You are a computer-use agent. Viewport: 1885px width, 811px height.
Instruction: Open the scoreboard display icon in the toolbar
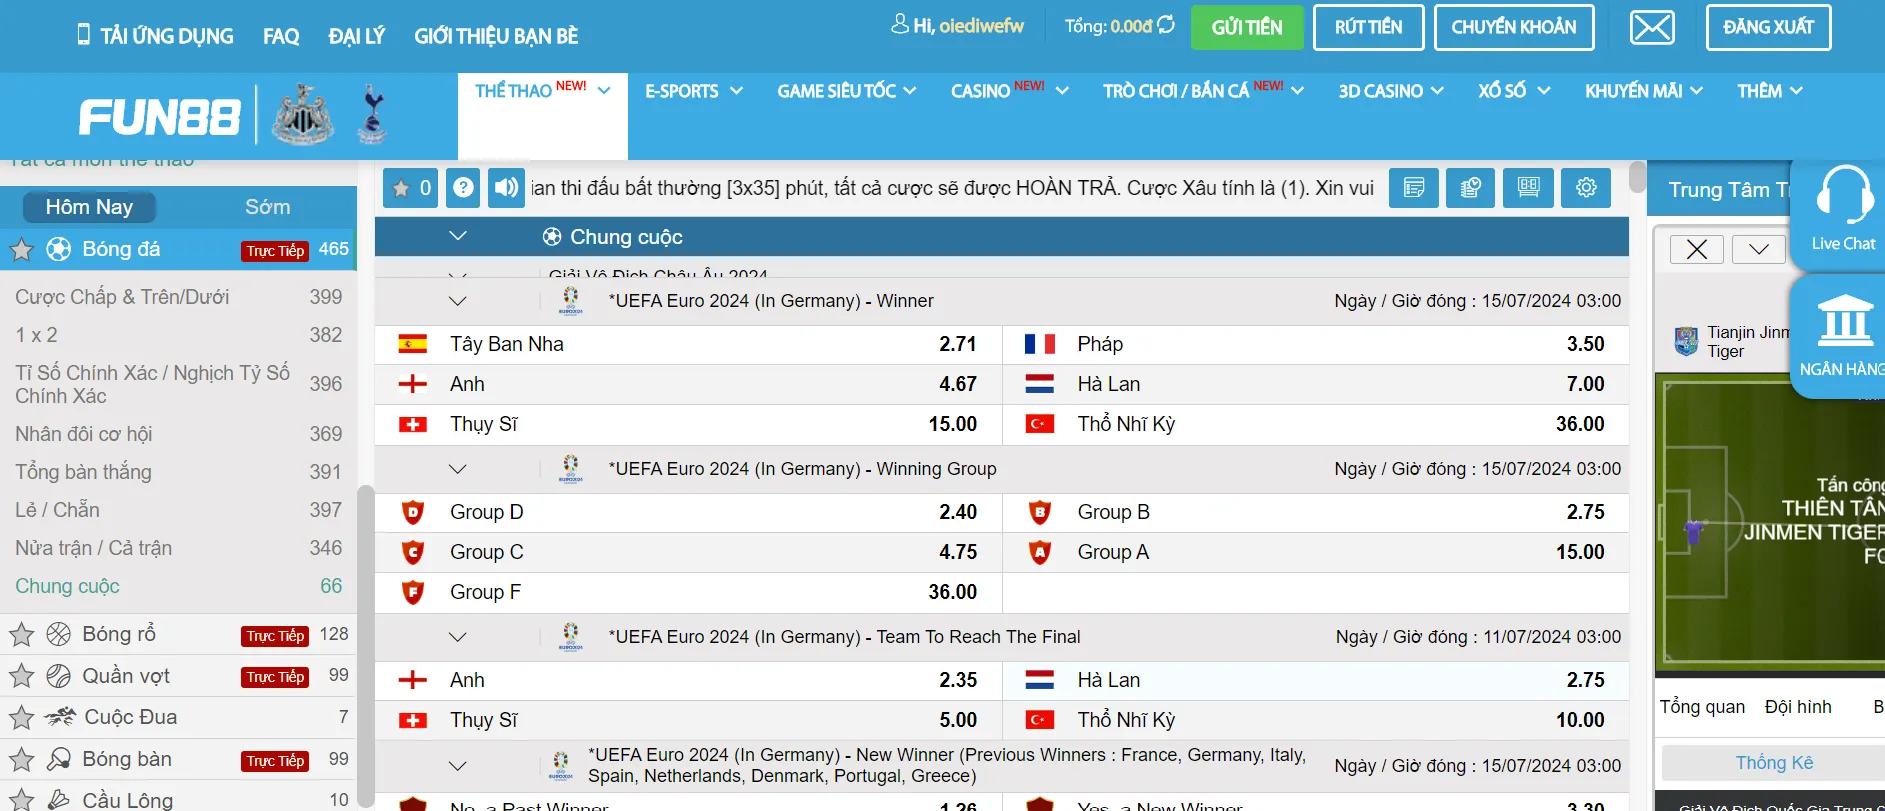[x=1528, y=188]
